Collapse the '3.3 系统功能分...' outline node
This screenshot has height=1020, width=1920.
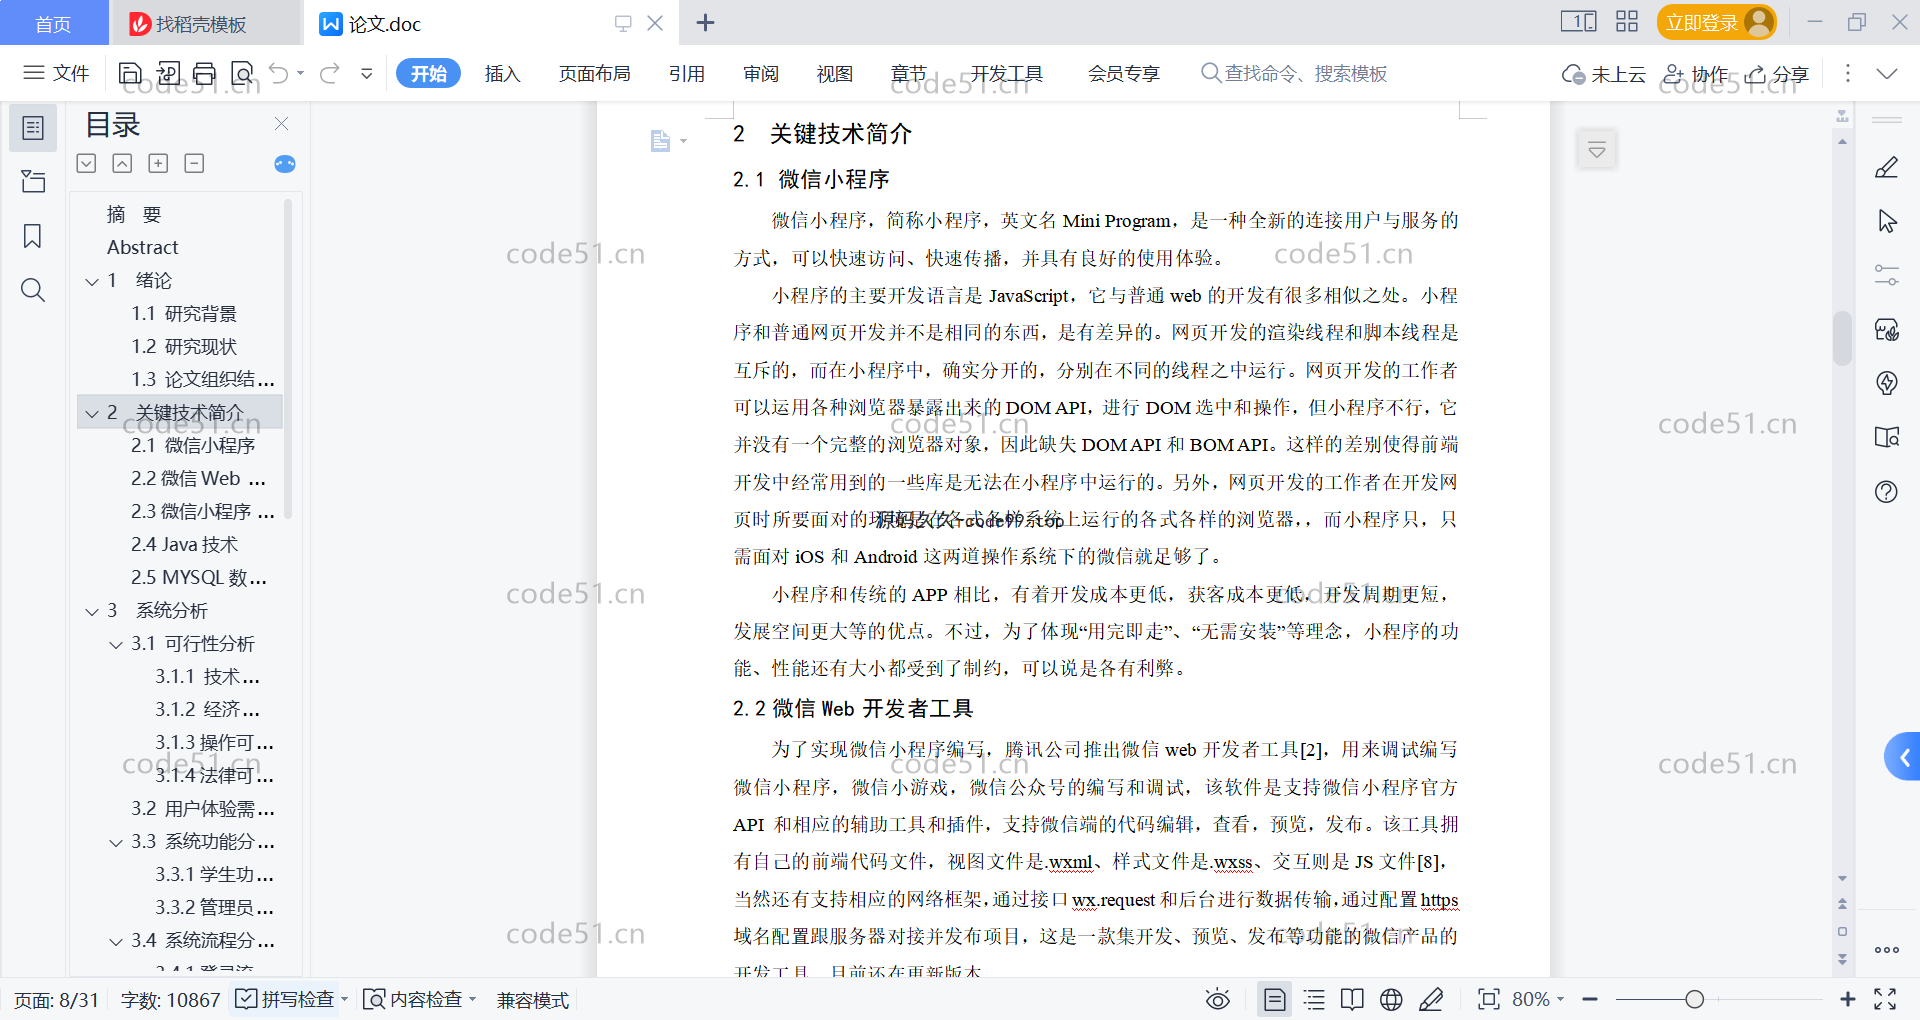point(116,842)
